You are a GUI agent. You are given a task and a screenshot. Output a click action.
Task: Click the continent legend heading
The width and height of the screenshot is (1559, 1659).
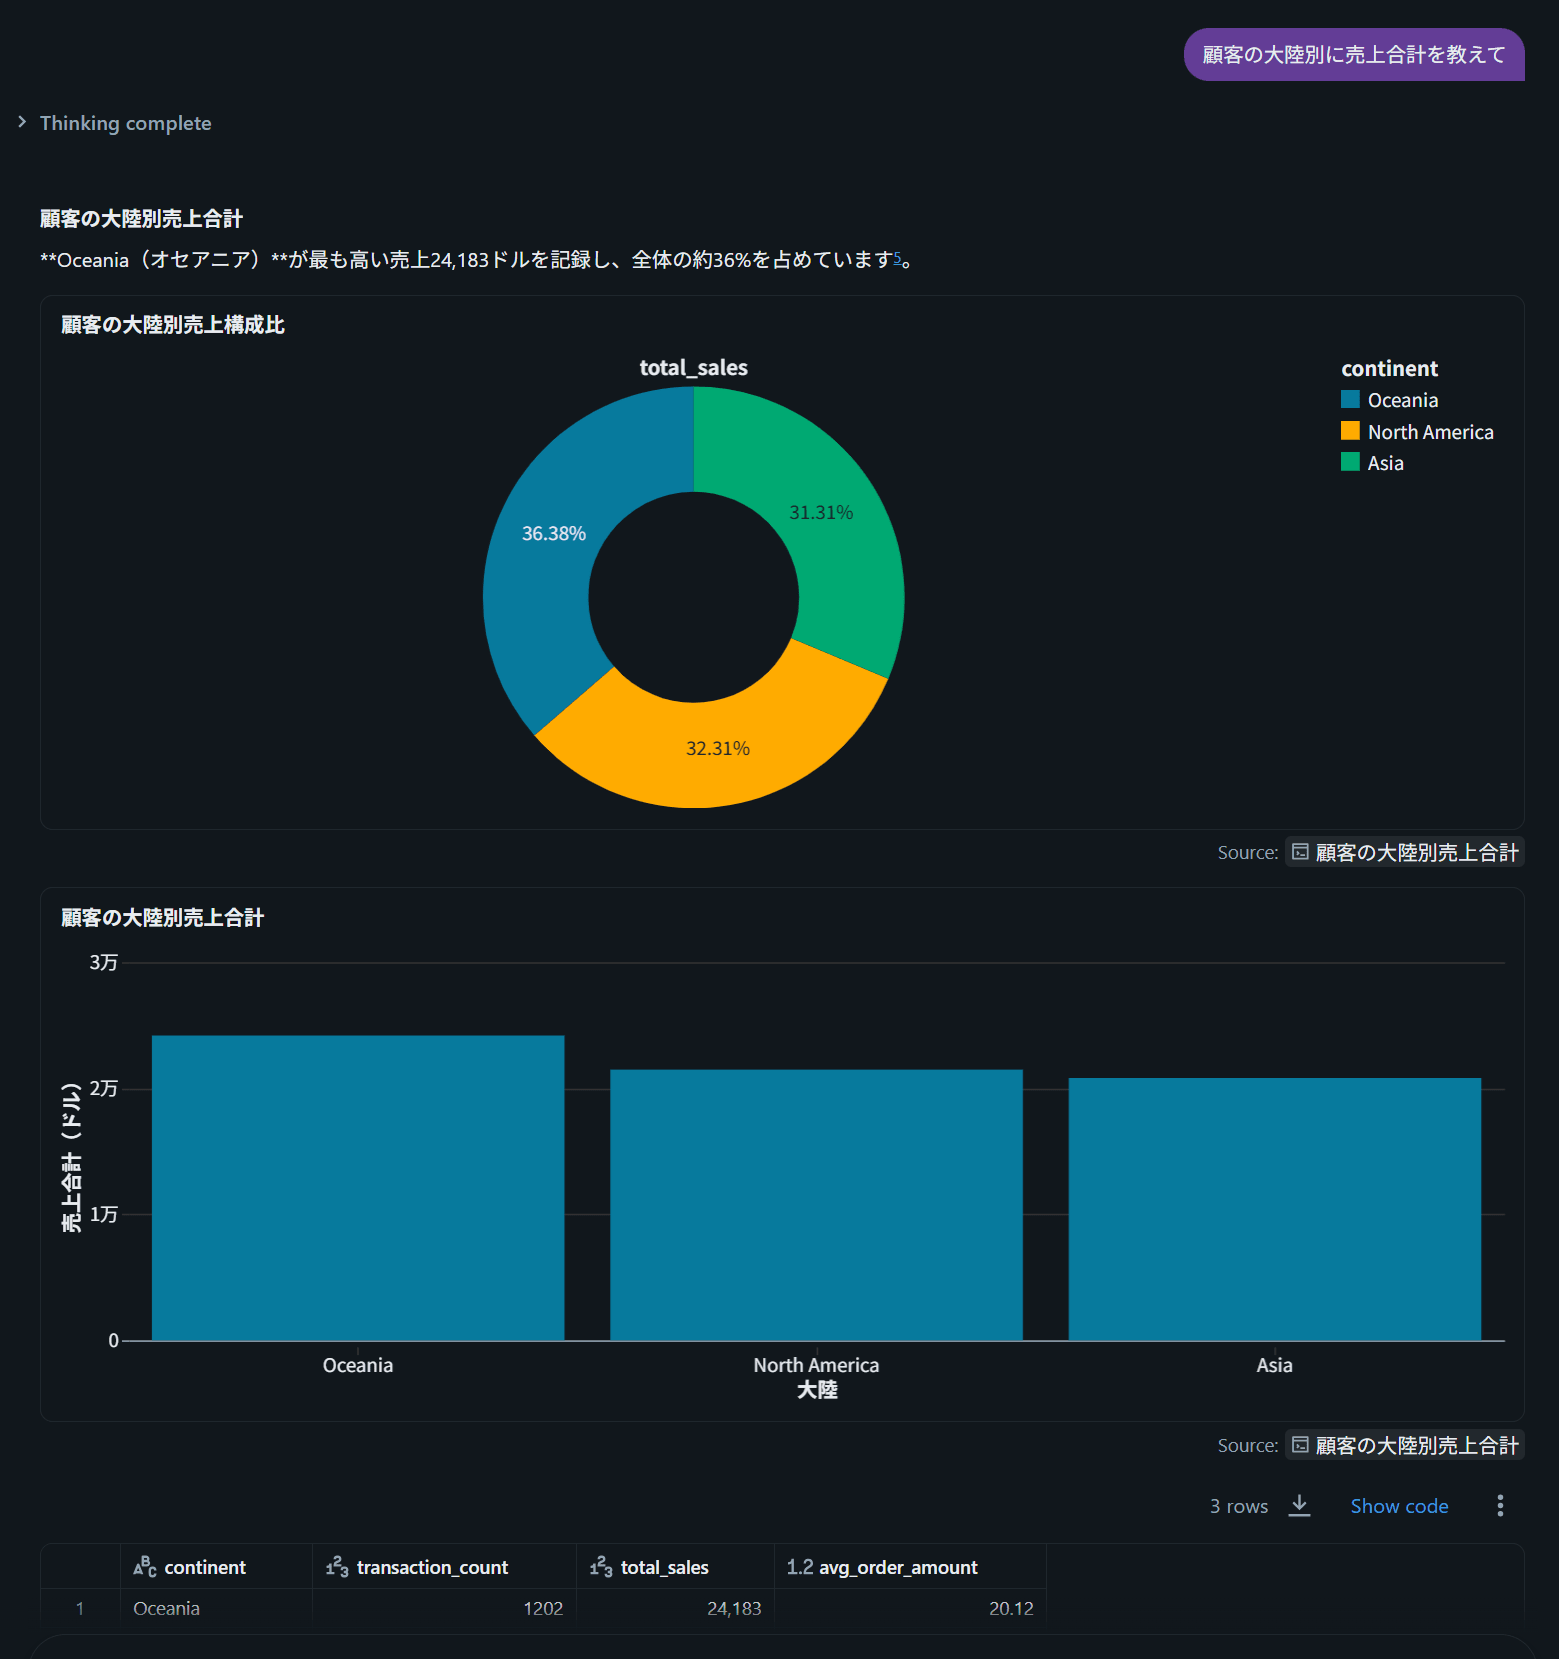[x=1390, y=368]
